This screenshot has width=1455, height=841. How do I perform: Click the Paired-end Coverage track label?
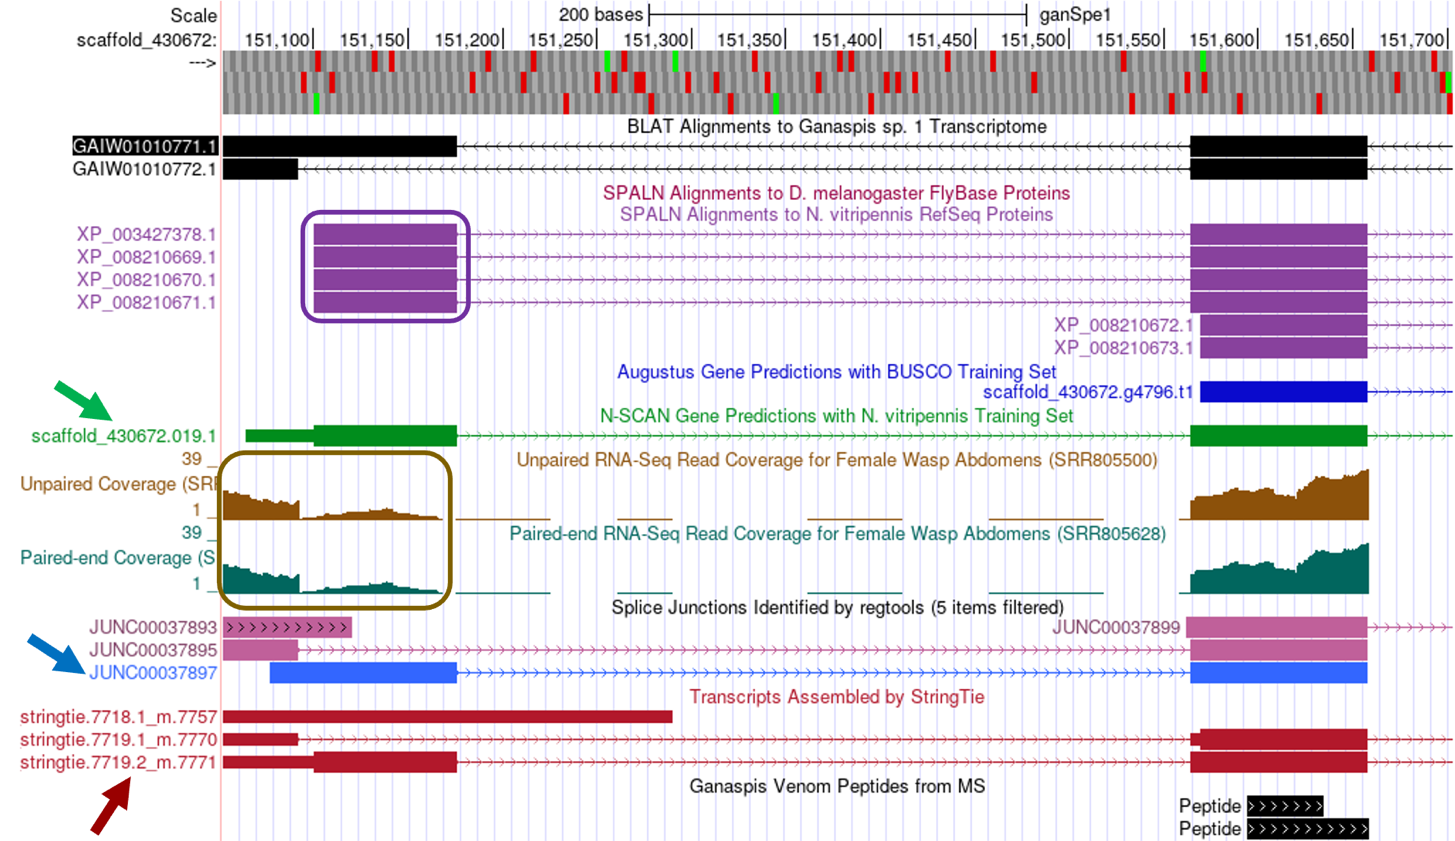(x=119, y=558)
